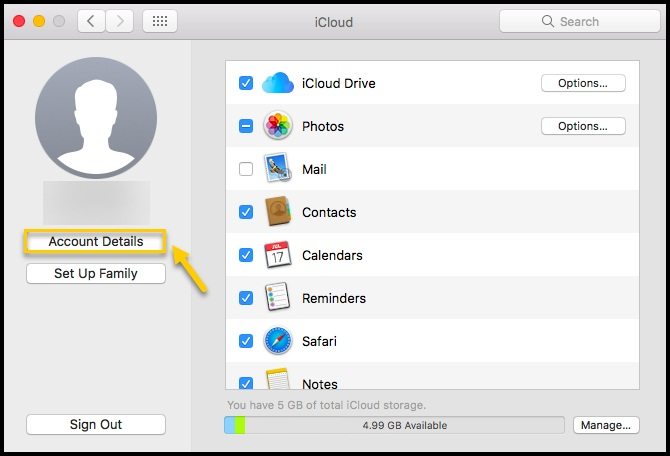Screen dimensions: 670x456
Task: Uncheck the iCloud Drive checkbox
Action: (246, 83)
